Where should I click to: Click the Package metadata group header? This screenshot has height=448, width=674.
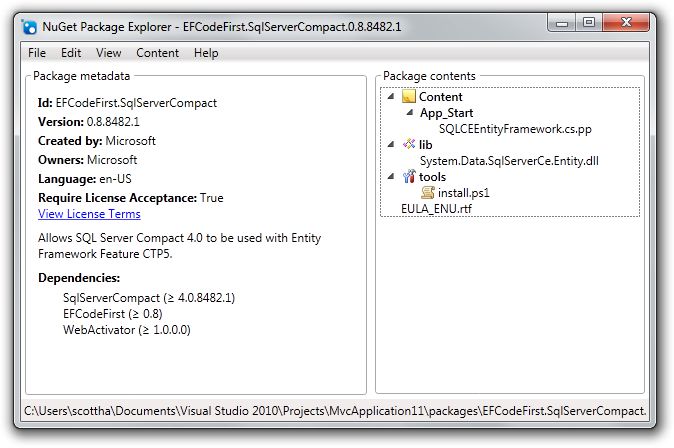click(x=81, y=76)
